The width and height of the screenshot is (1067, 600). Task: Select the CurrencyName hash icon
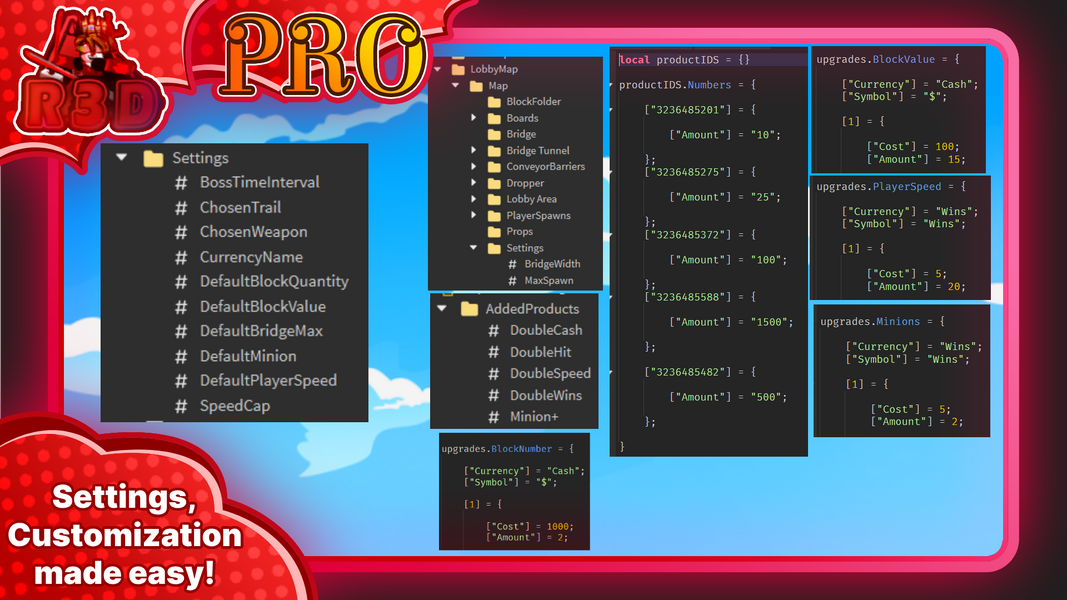pyautogui.click(x=181, y=257)
